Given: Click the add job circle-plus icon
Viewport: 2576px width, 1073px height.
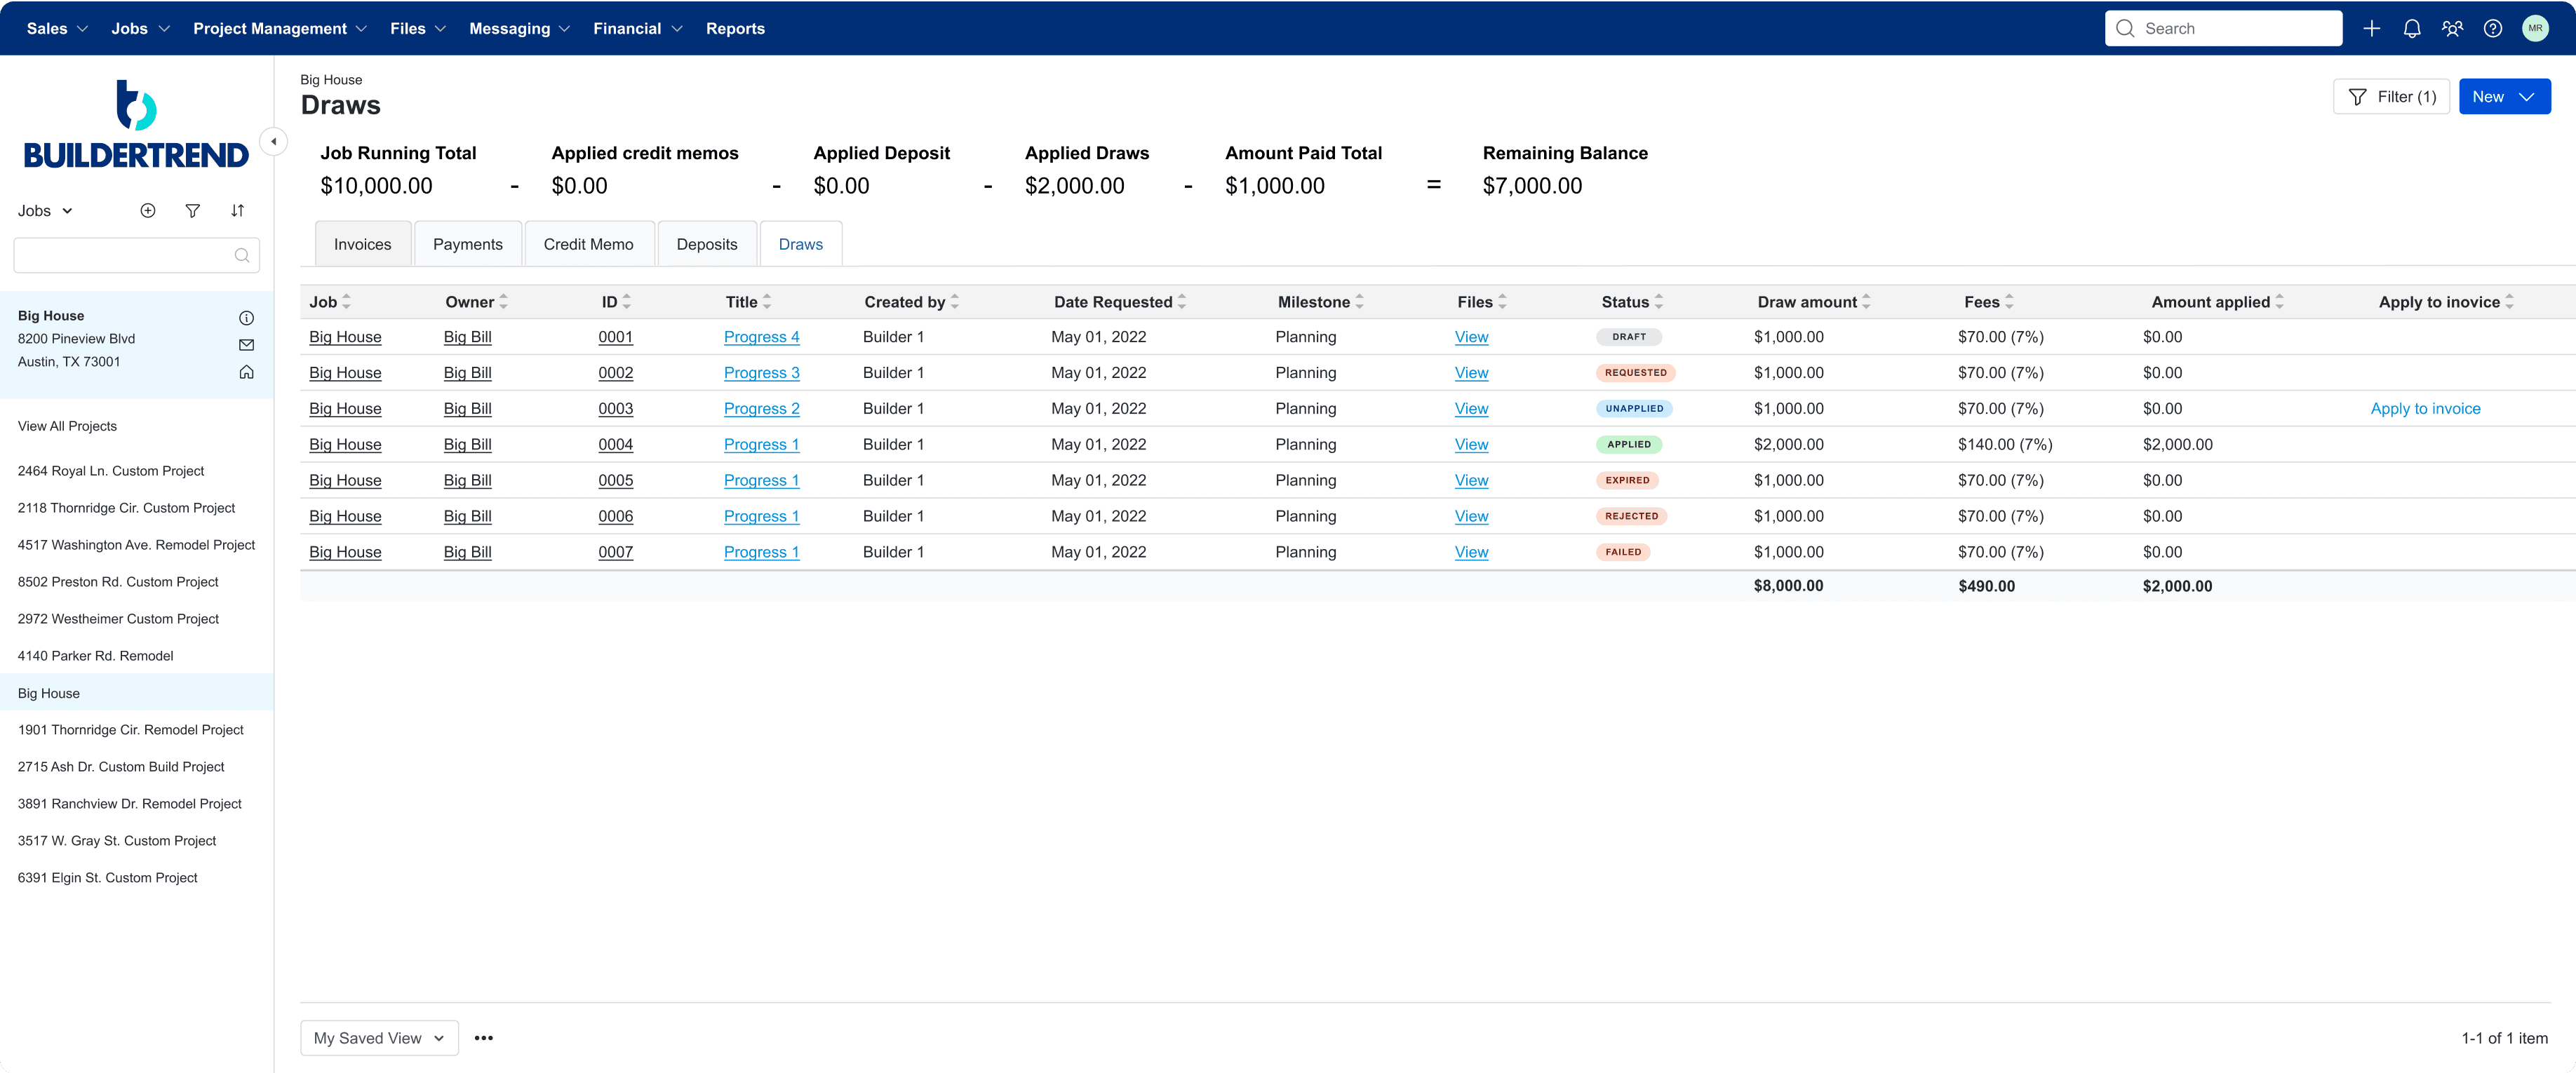Looking at the screenshot, I should [x=148, y=210].
